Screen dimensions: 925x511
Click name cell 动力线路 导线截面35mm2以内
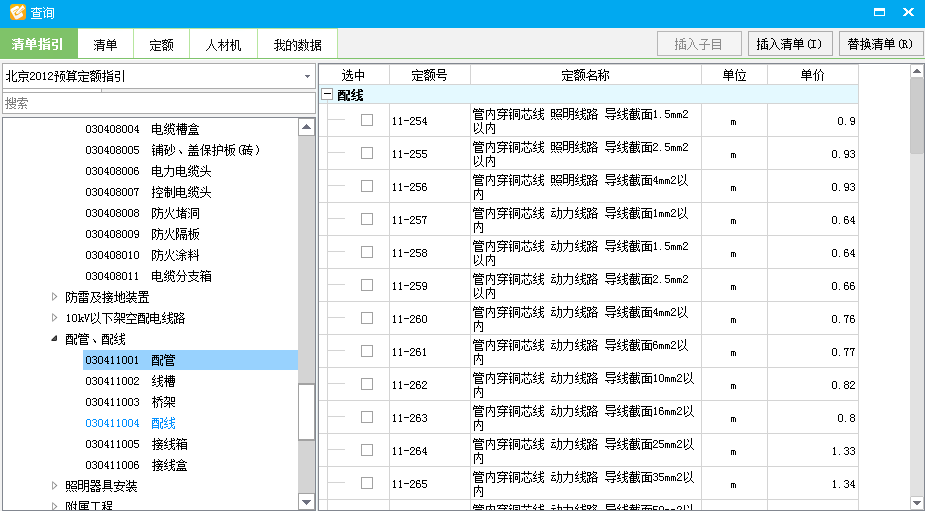point(585,484)
